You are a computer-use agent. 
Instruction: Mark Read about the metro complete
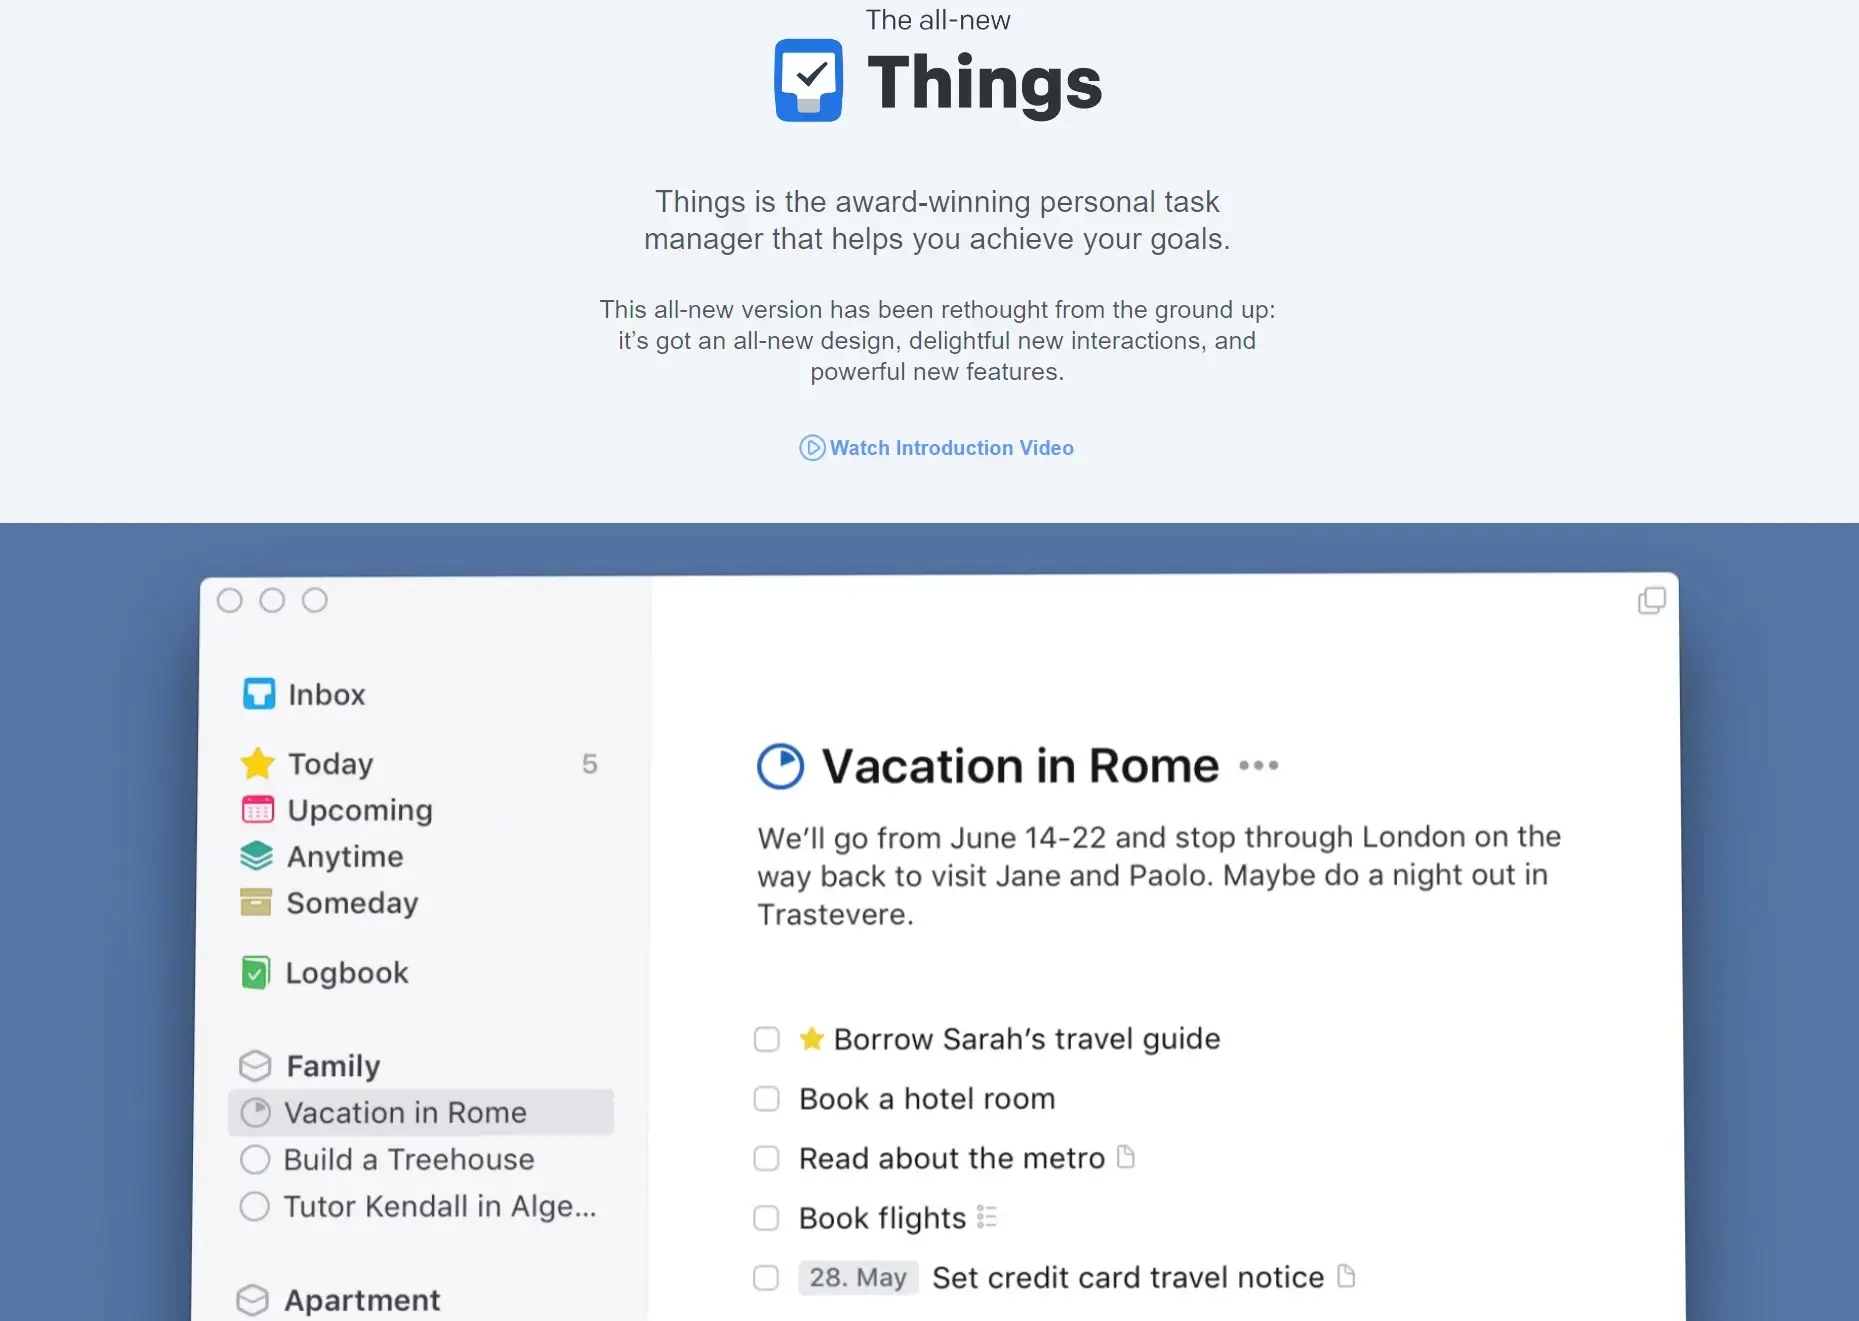767,1158
